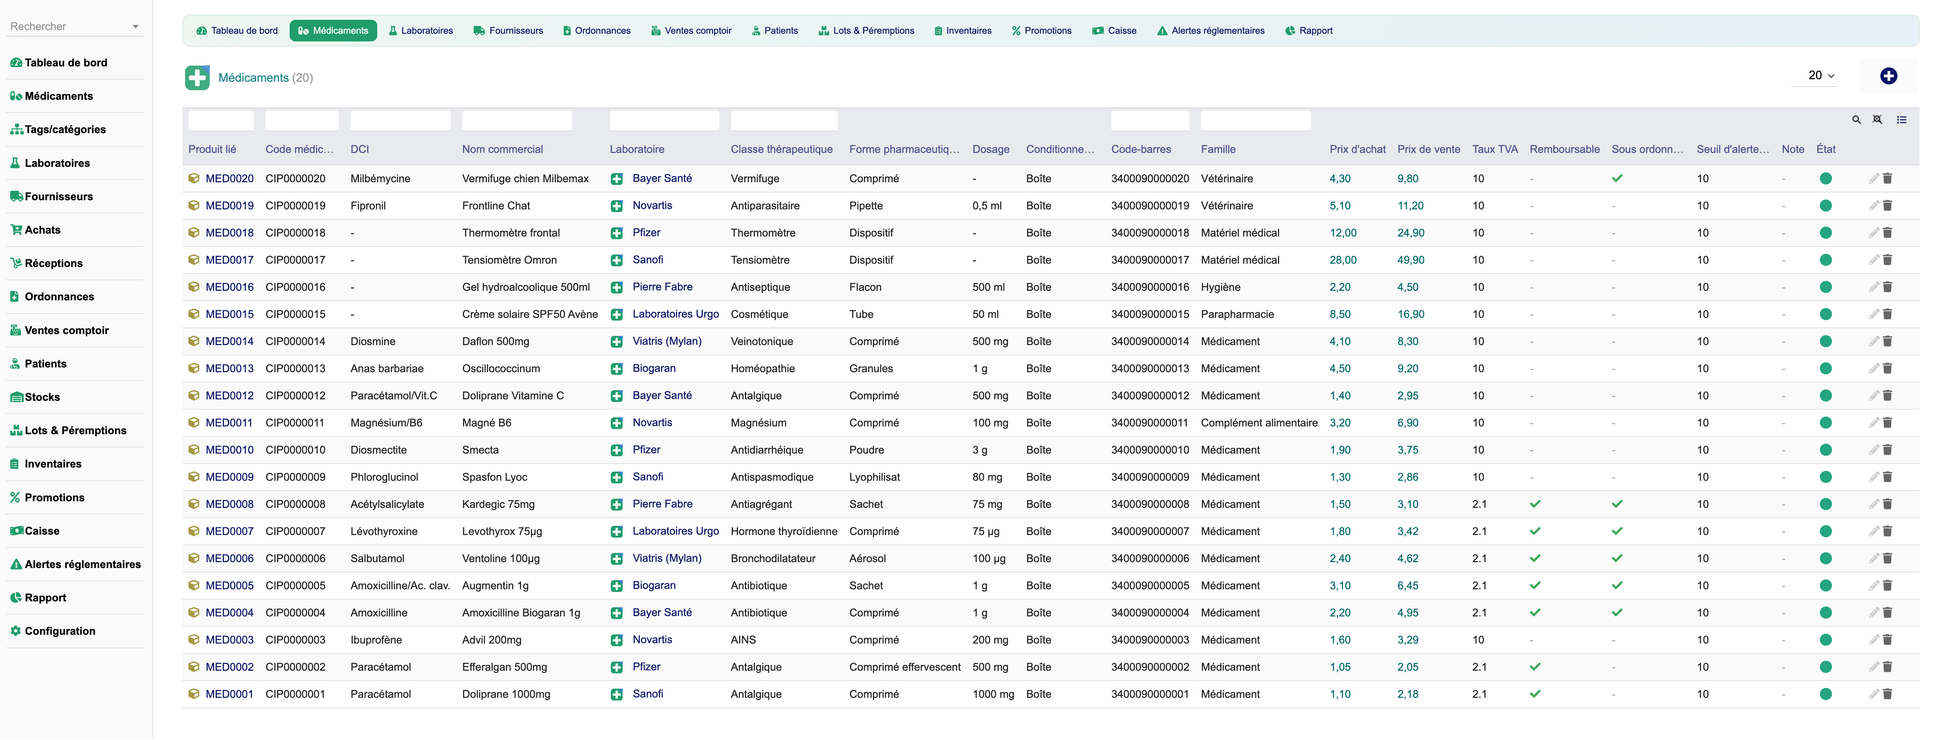Click laboratory icon before Pfizer in MED0018 row
Screen dimensions: 1946x740
[617, 233]
